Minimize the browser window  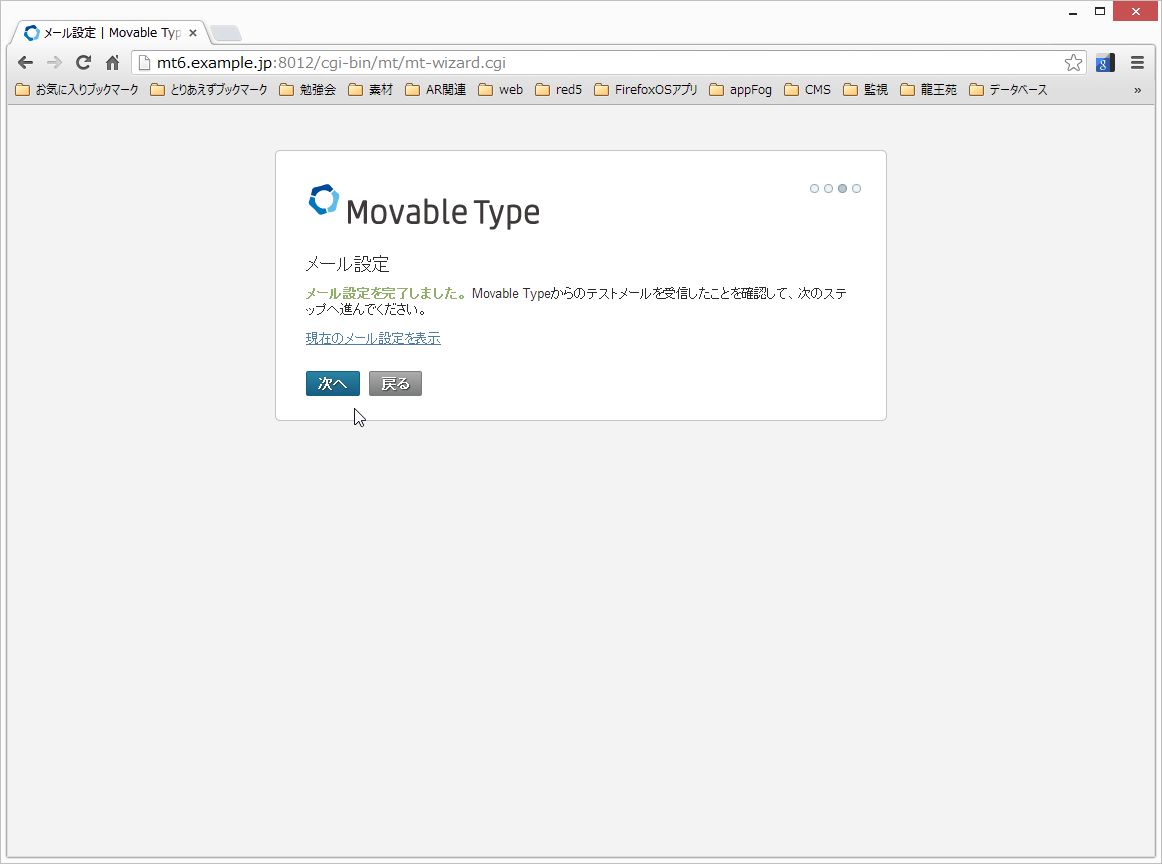[x=1072, y=12]
